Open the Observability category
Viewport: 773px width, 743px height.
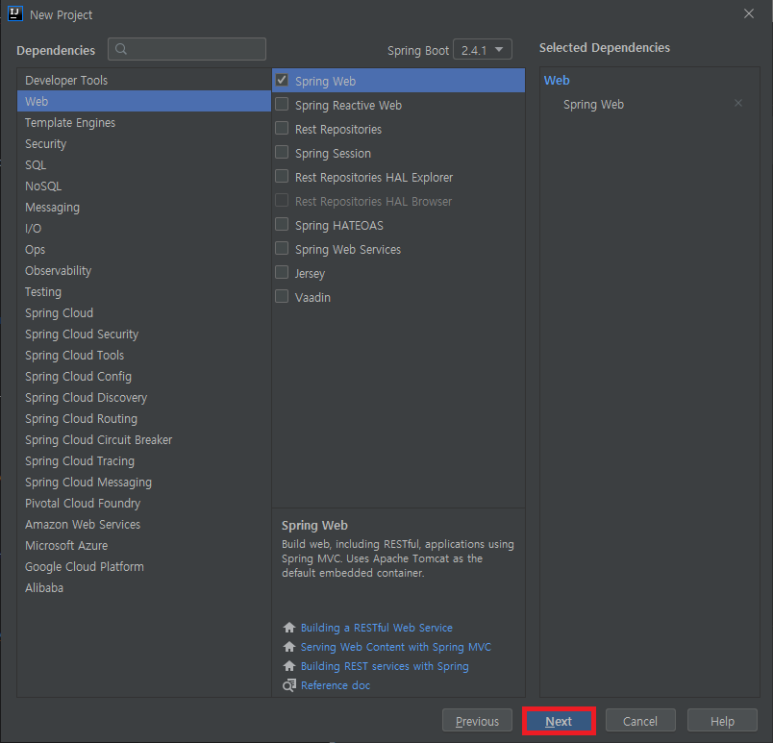144,271
